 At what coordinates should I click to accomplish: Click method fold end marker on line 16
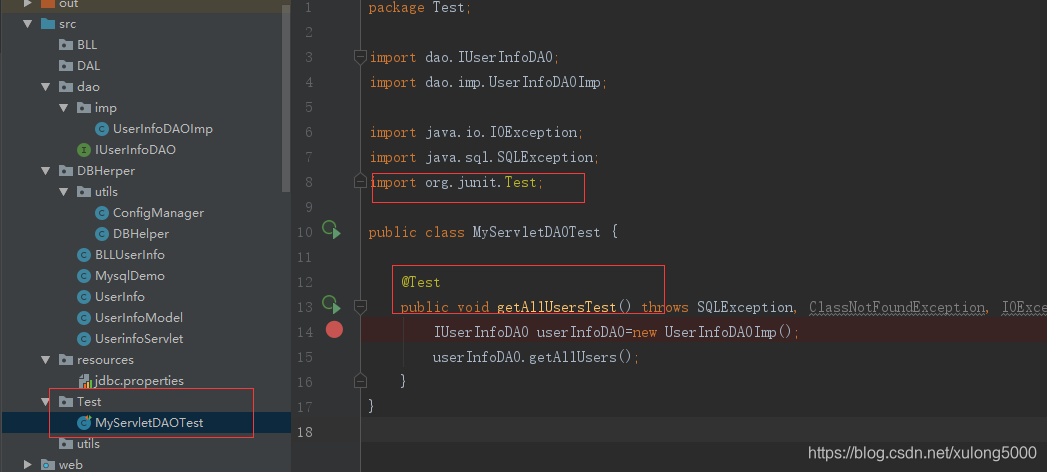pos(360,381)
